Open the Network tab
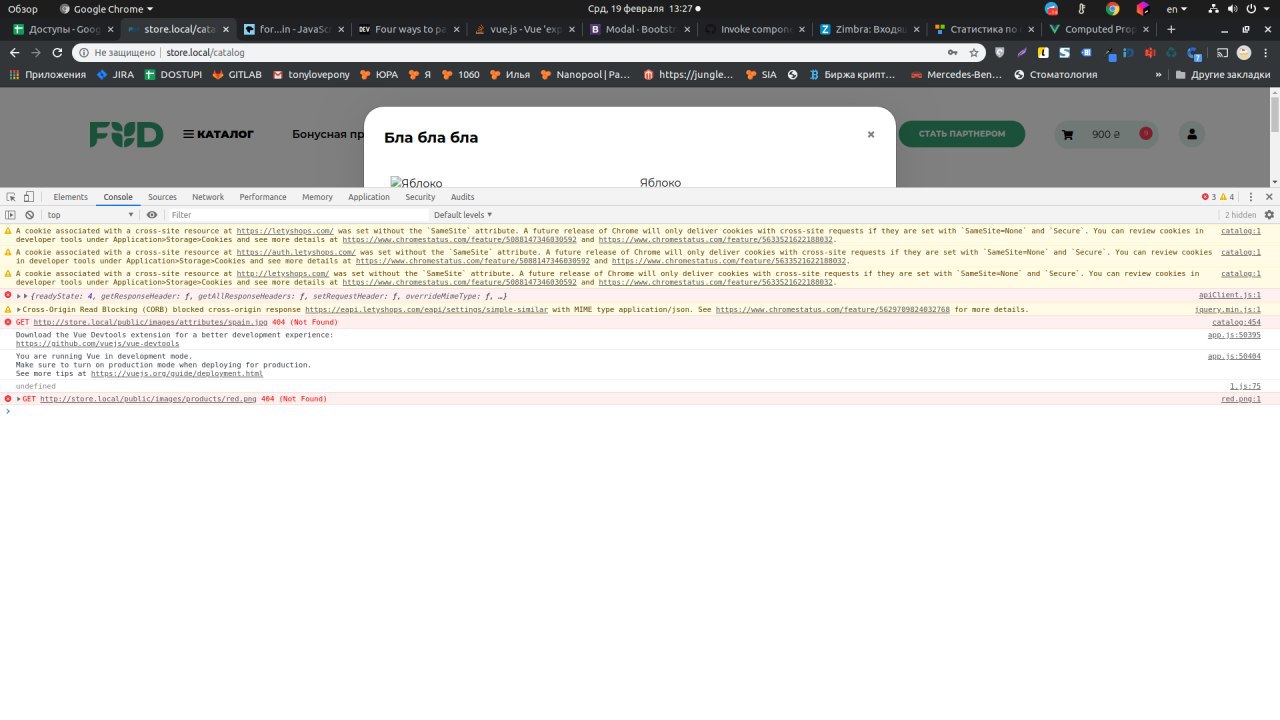 208,197
